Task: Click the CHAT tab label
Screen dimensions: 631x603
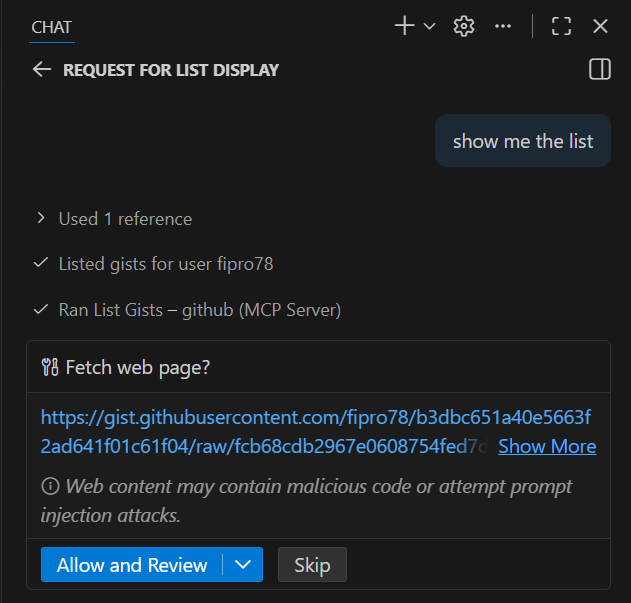Action: (52, 26)
